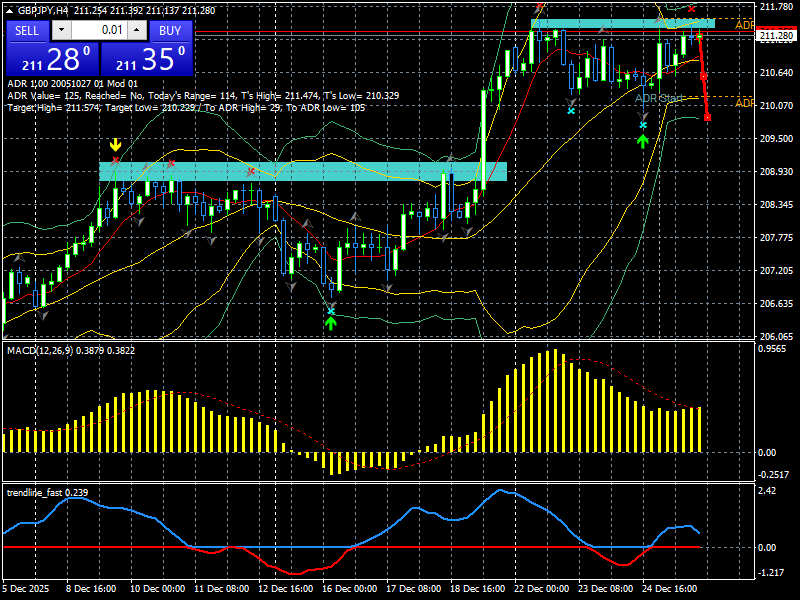Click the current price label 211.280
Screen dimensions: 800x600
[x=777, y=35]
